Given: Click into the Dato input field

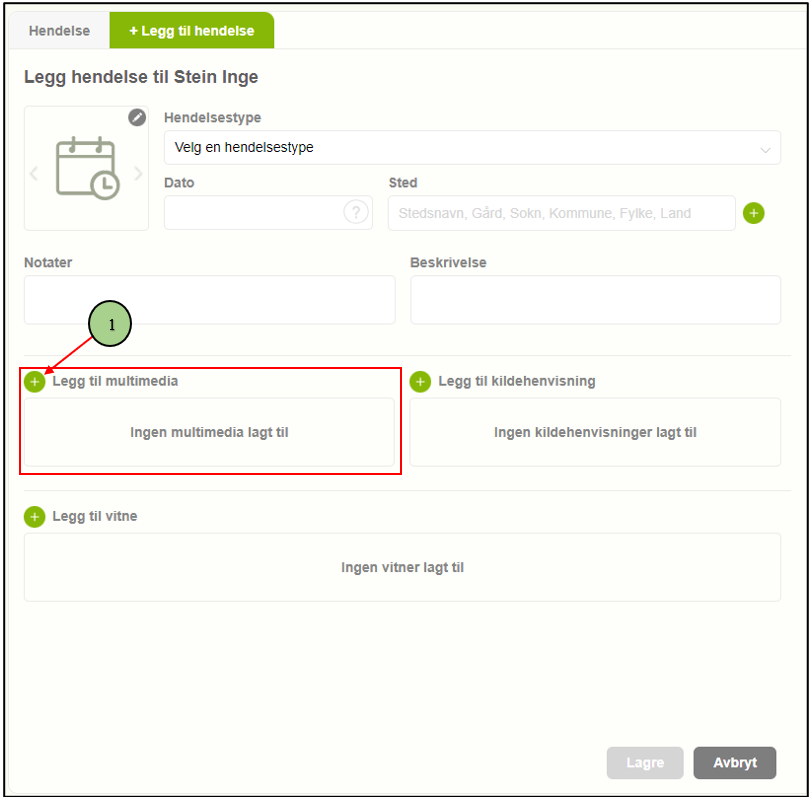Looking at the screenshot, I should pos(253,213).
